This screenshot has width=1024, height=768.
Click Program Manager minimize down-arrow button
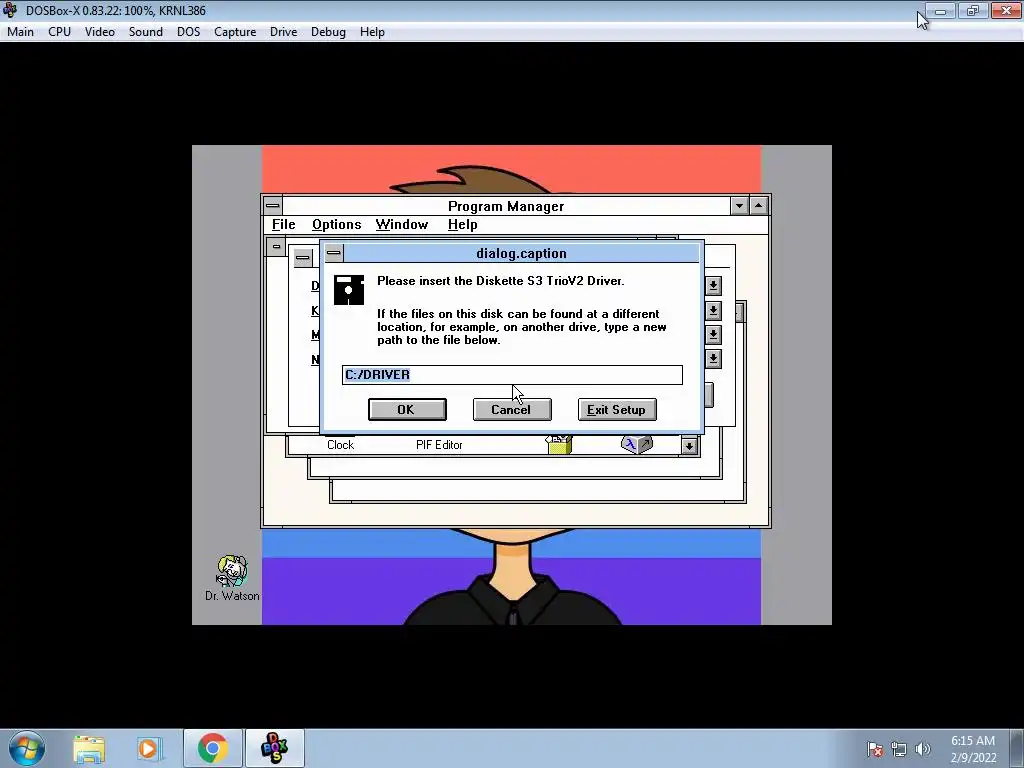pyautogui.click(x=739, y=206)
